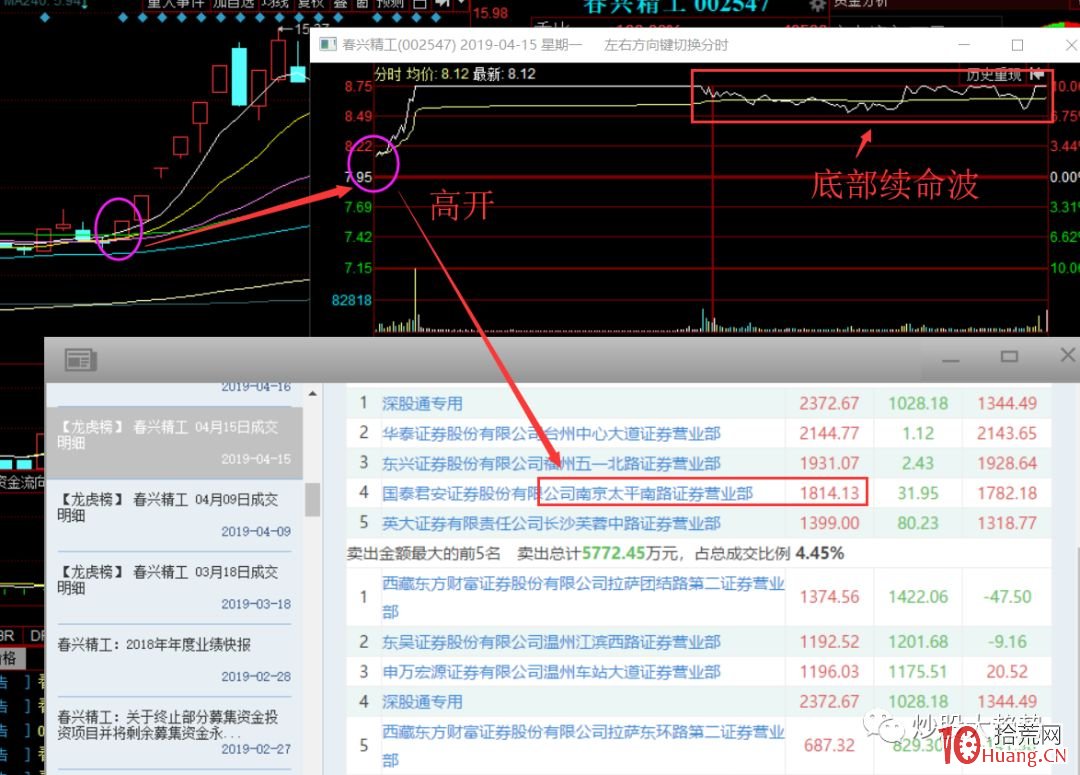Click the buy amount 1399.00
The image size is (1080, 775).
829,524
